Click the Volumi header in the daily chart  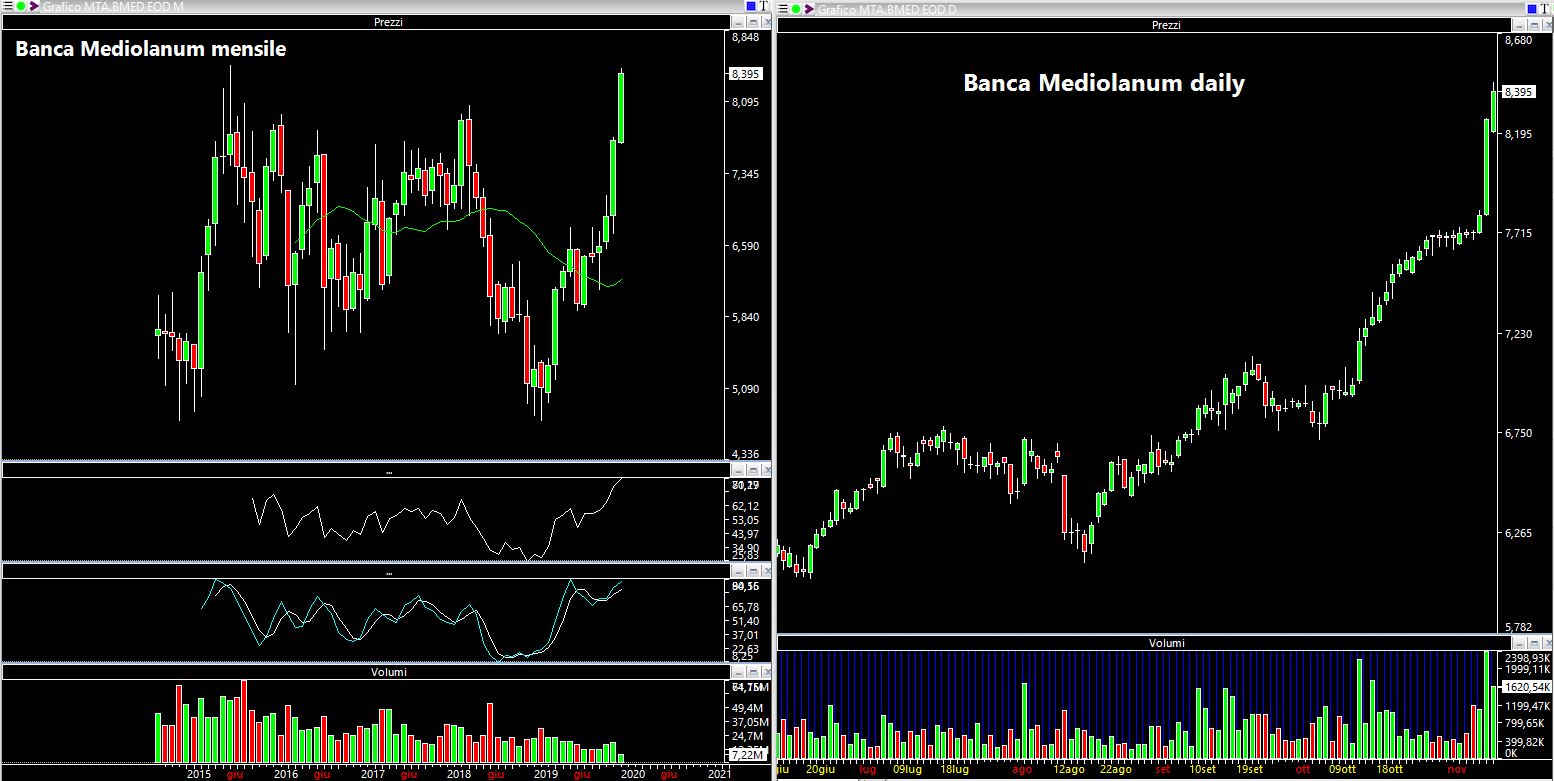click(x=1167, y=643)
